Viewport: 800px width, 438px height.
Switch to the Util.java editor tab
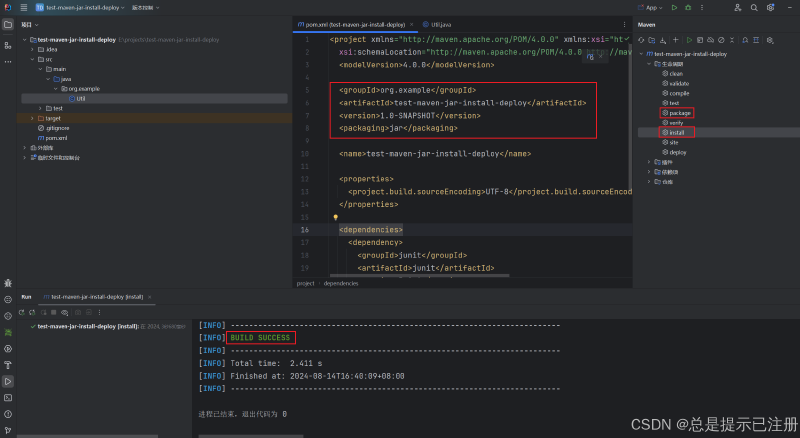tap(437, 25)
